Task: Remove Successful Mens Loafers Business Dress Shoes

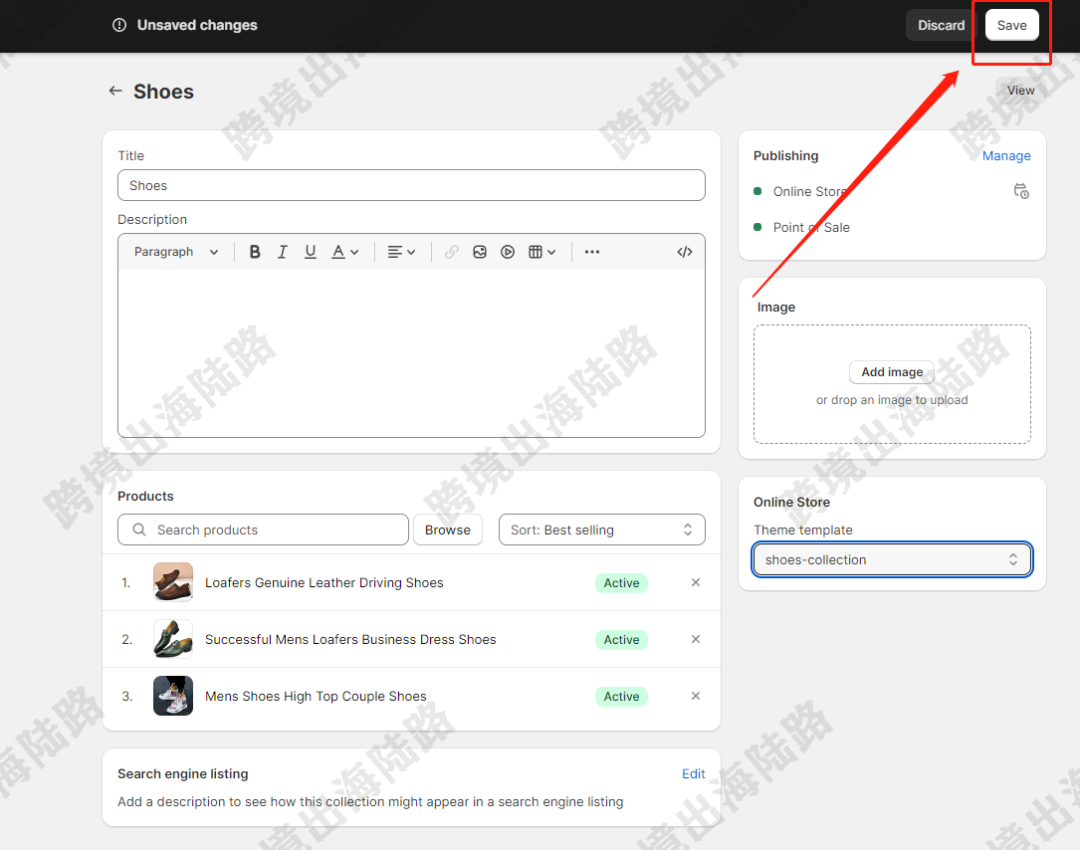Action: pos(696,639)
